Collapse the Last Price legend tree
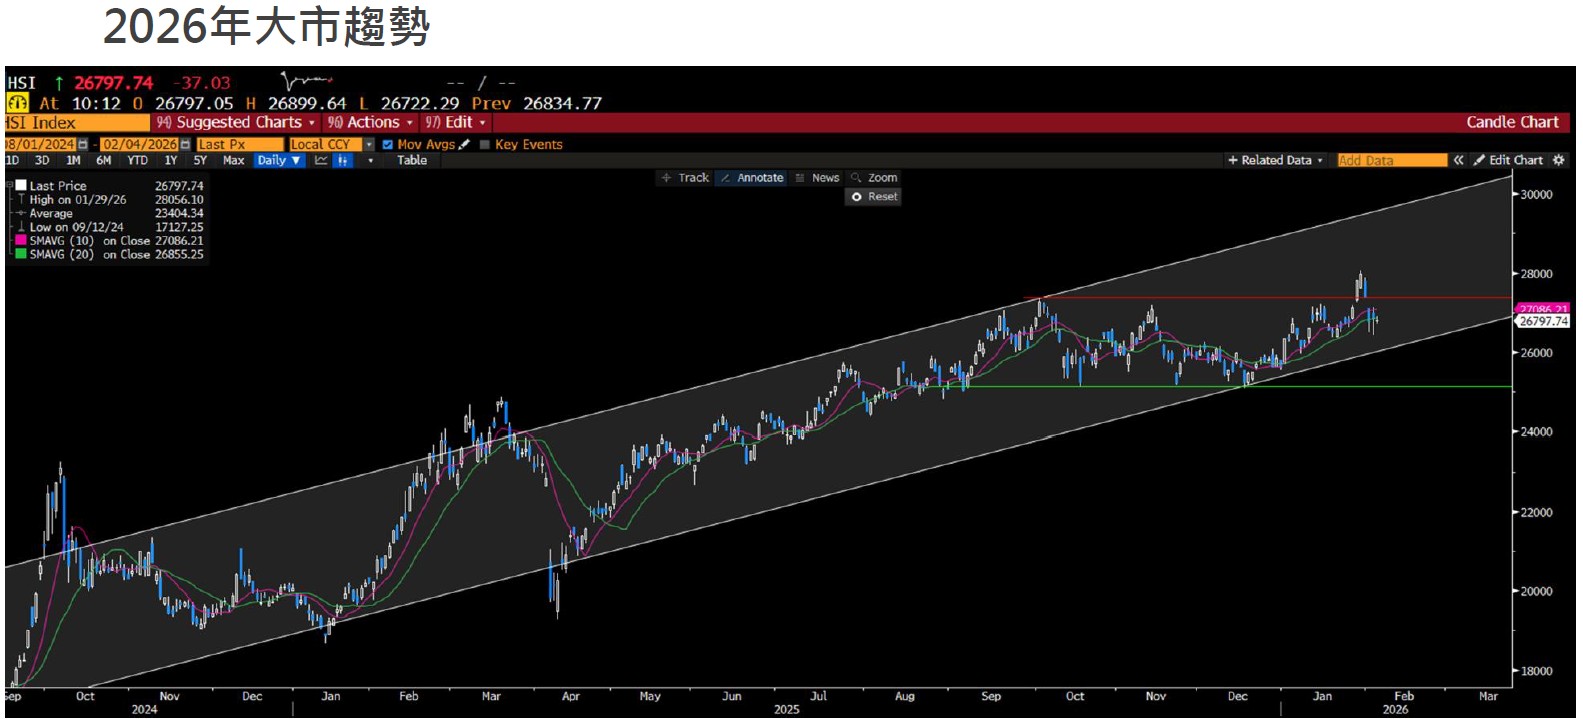Image resolution: width=1583 pixels, height=719 pixels. click(x=9, y=186)
